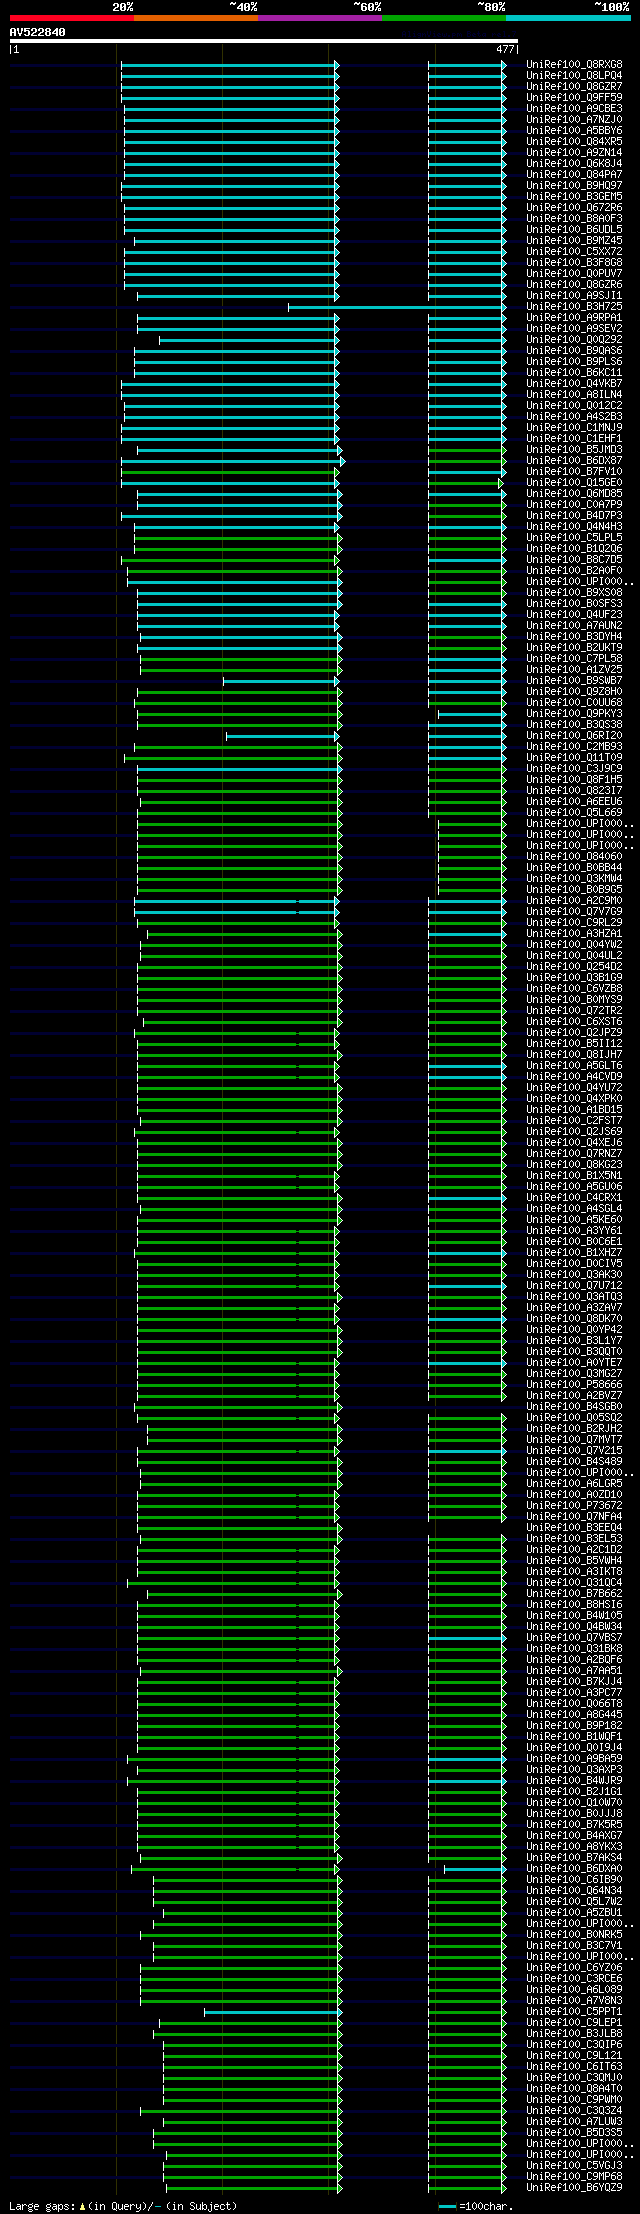640x2214 pixels.
Task: Select hit label UniRef100_B4SGB0
Action: point(574,1406)
